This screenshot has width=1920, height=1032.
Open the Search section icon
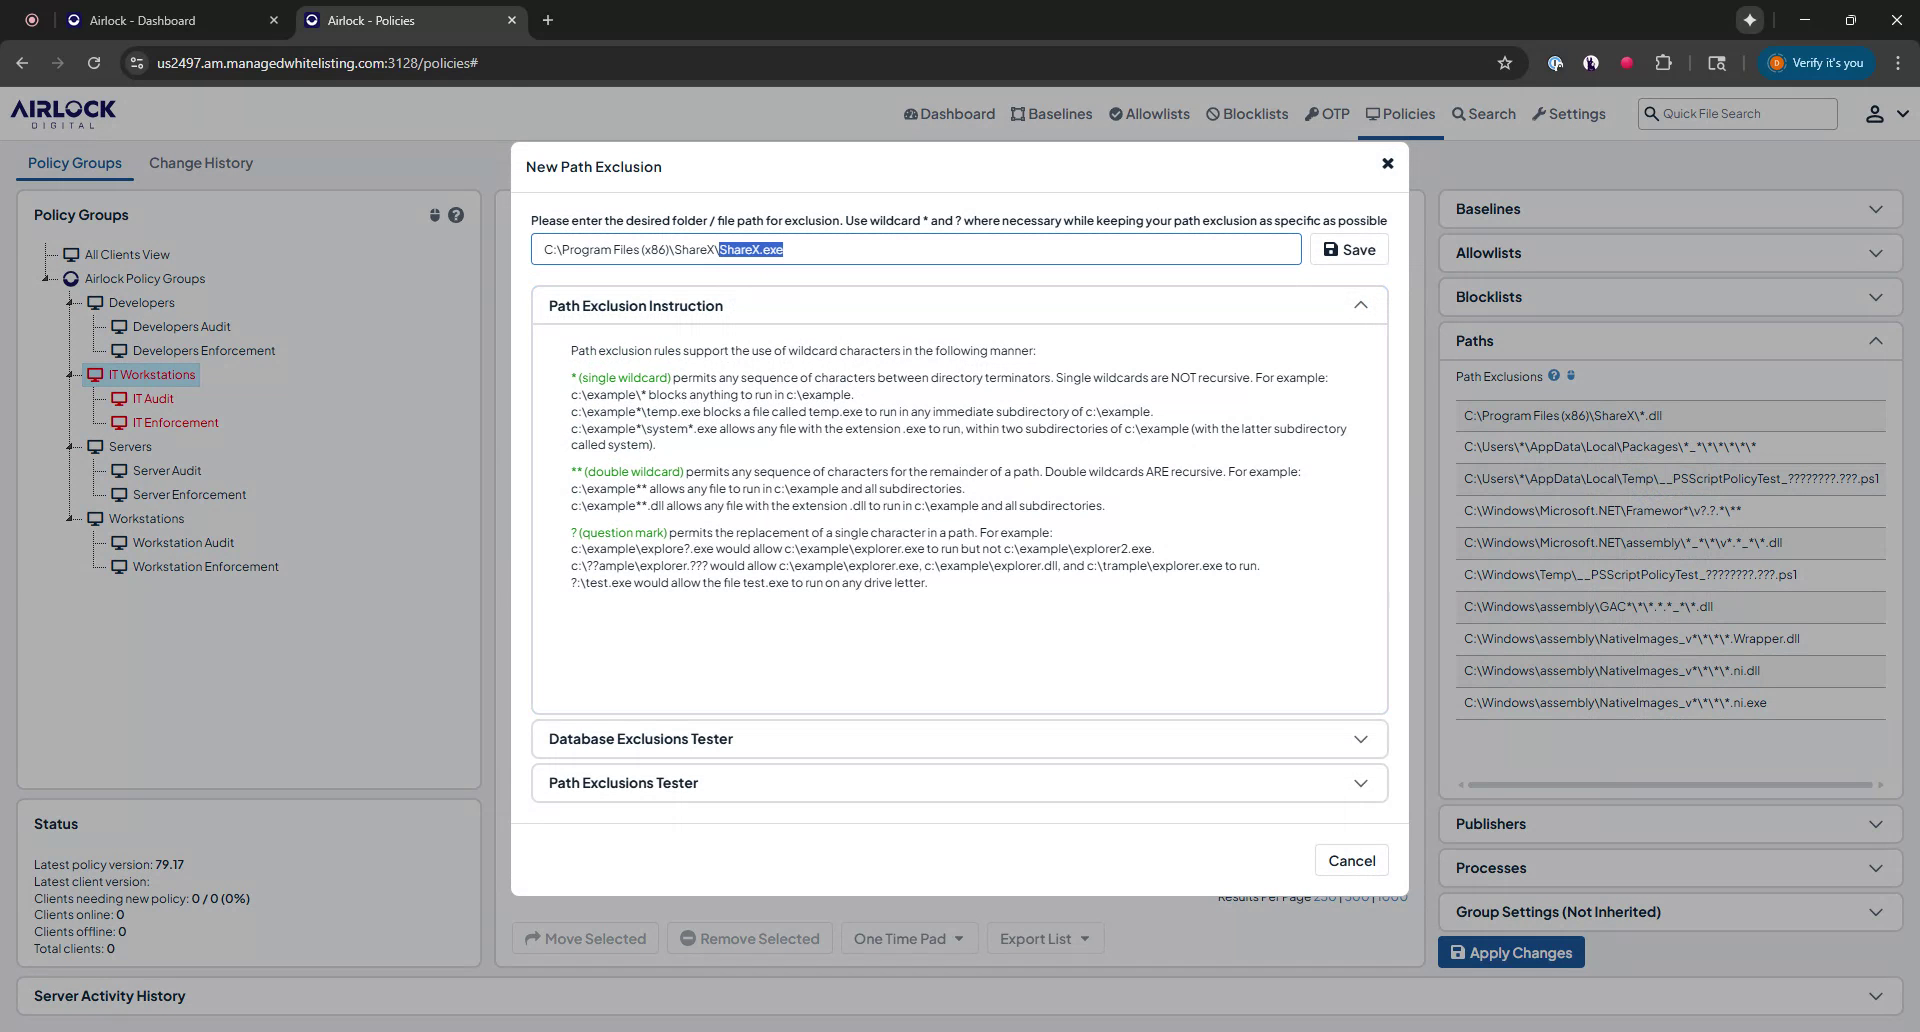point(1459,113)
